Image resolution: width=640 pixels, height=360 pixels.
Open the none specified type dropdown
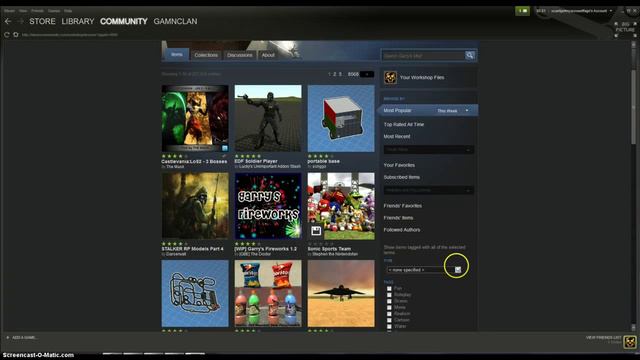click(x=424, y=270)
